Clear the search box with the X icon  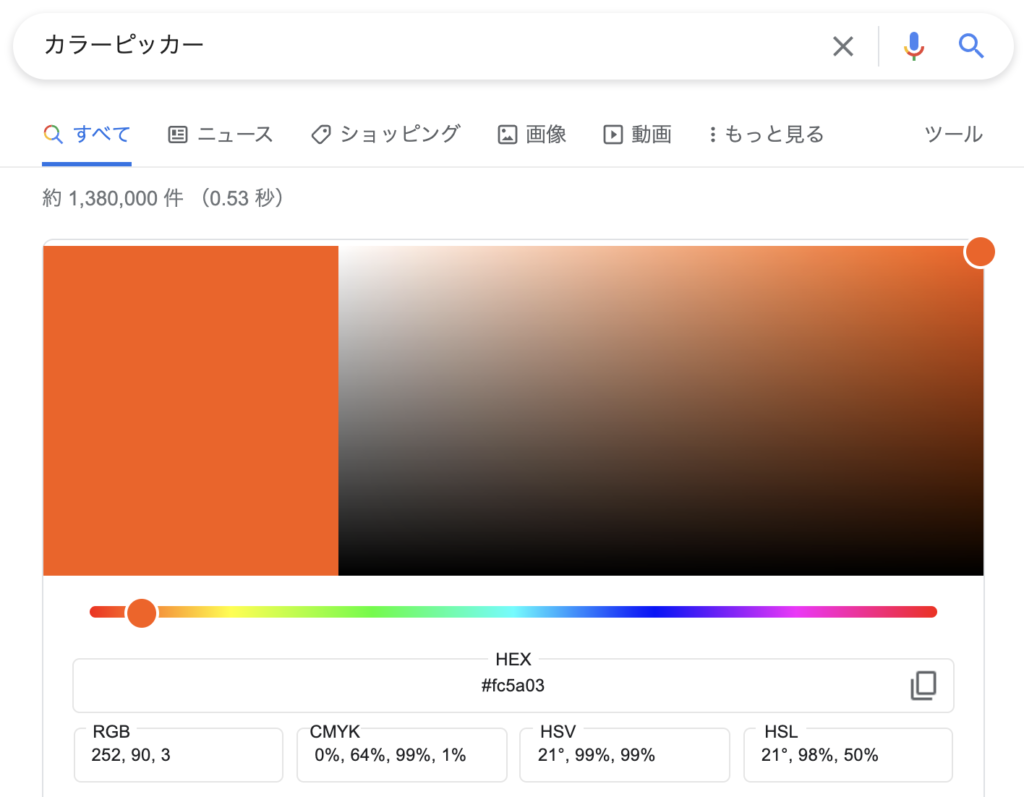coord(843,46)
